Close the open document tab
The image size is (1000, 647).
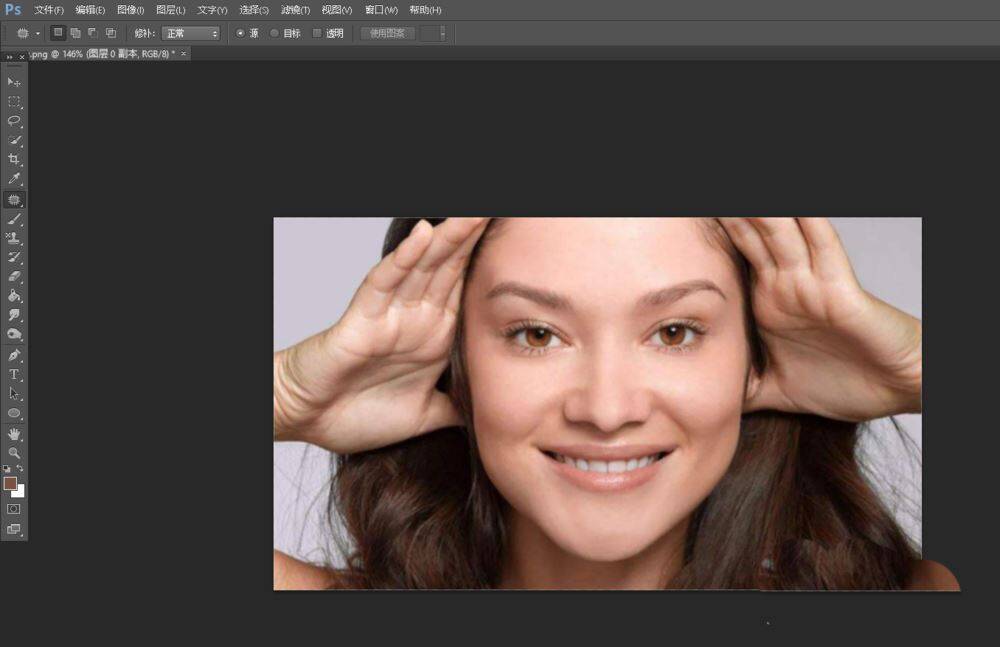pos(183,53)
